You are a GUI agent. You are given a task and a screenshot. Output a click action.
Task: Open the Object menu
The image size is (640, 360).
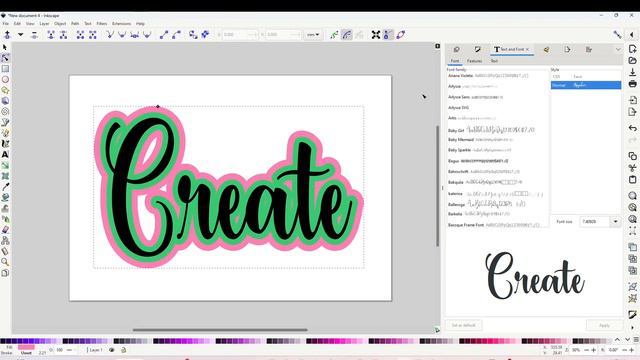point(60,24)
